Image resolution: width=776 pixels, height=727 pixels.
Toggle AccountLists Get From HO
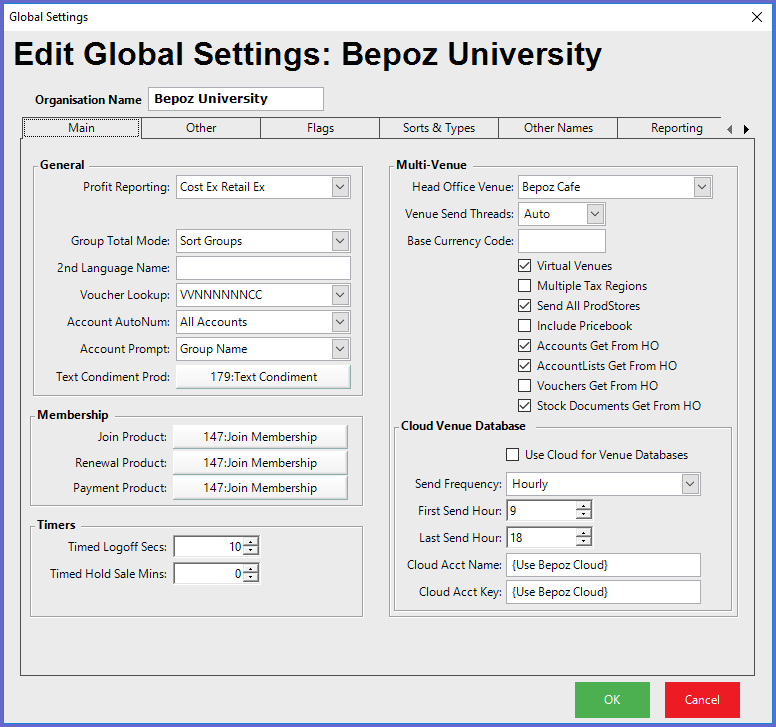click(525, 366)
